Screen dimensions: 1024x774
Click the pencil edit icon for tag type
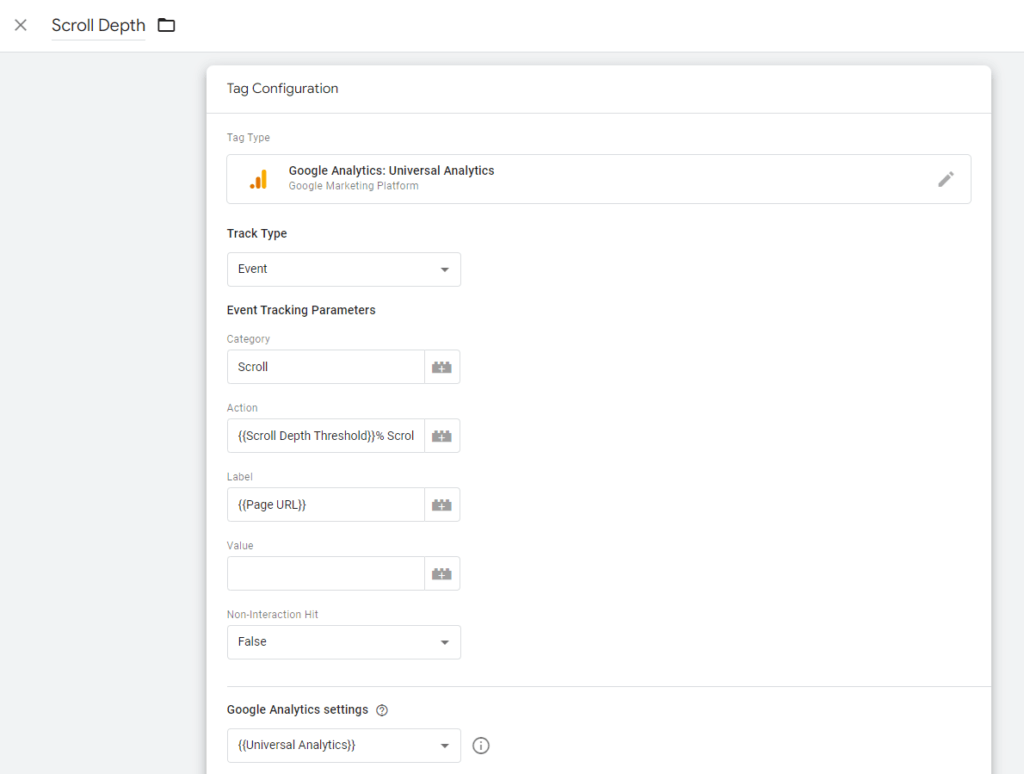click(x=945, y=179)
